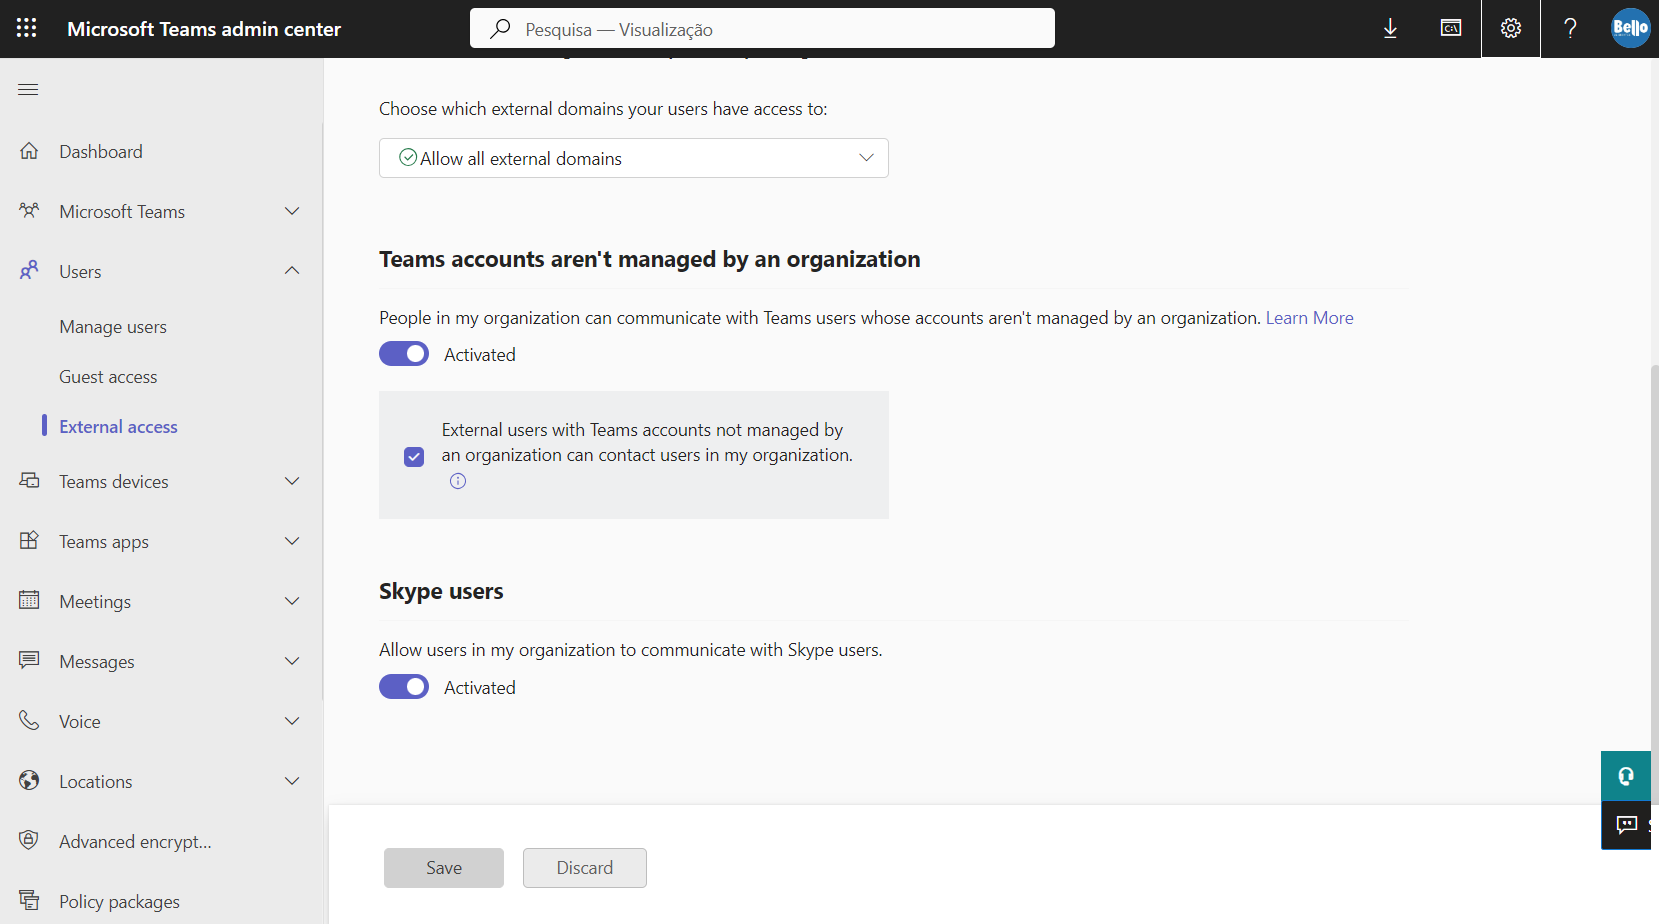Open help question mark icon
1659x924 pixels.
[1570, 29]
